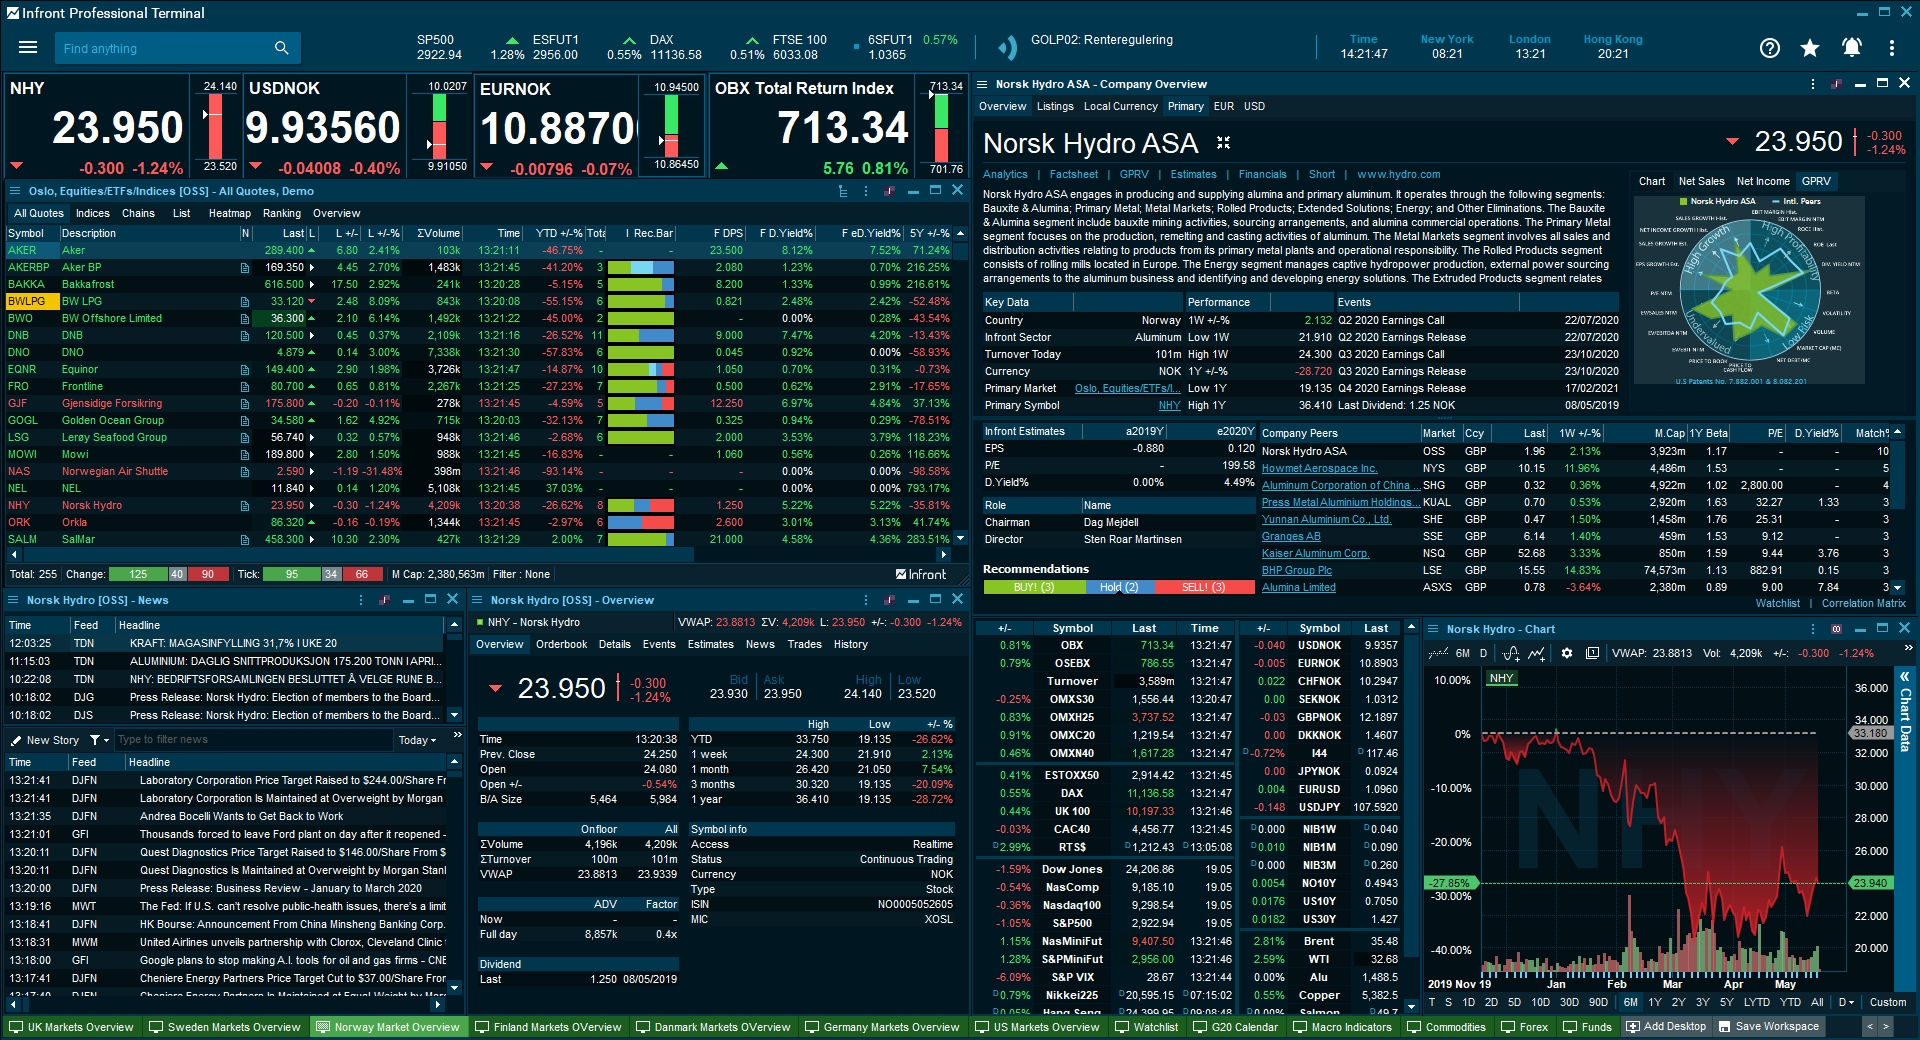
Task: Open the Today date dropdown in news
Action: (417, 740)
